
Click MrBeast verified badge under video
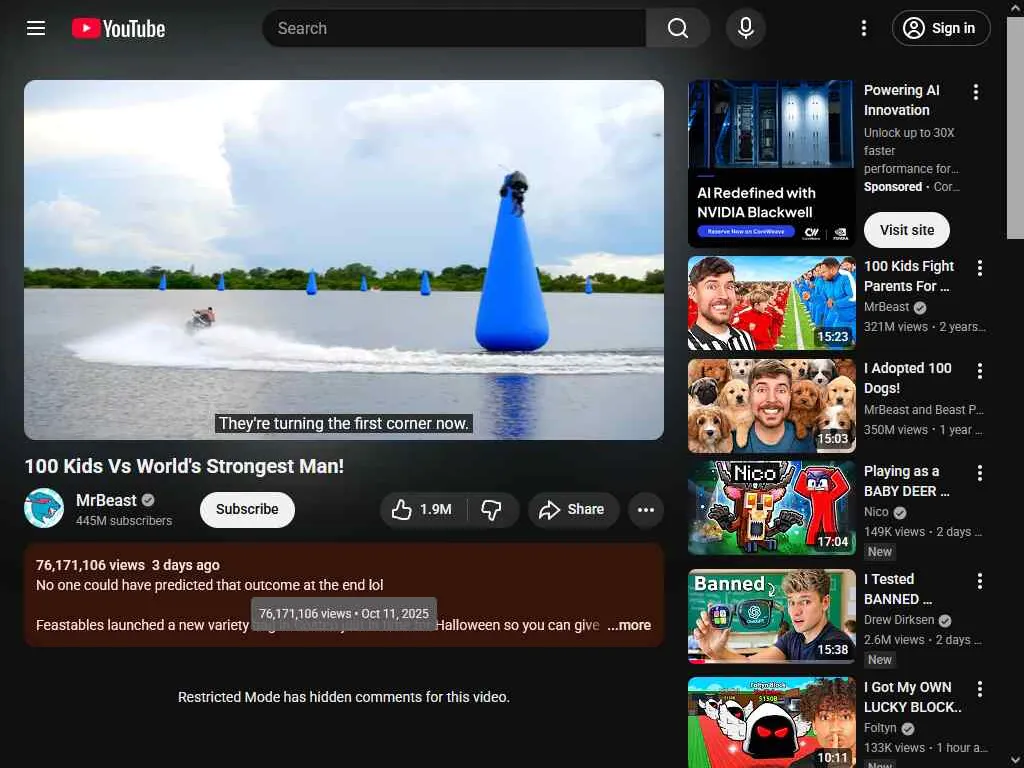(148, 500)
